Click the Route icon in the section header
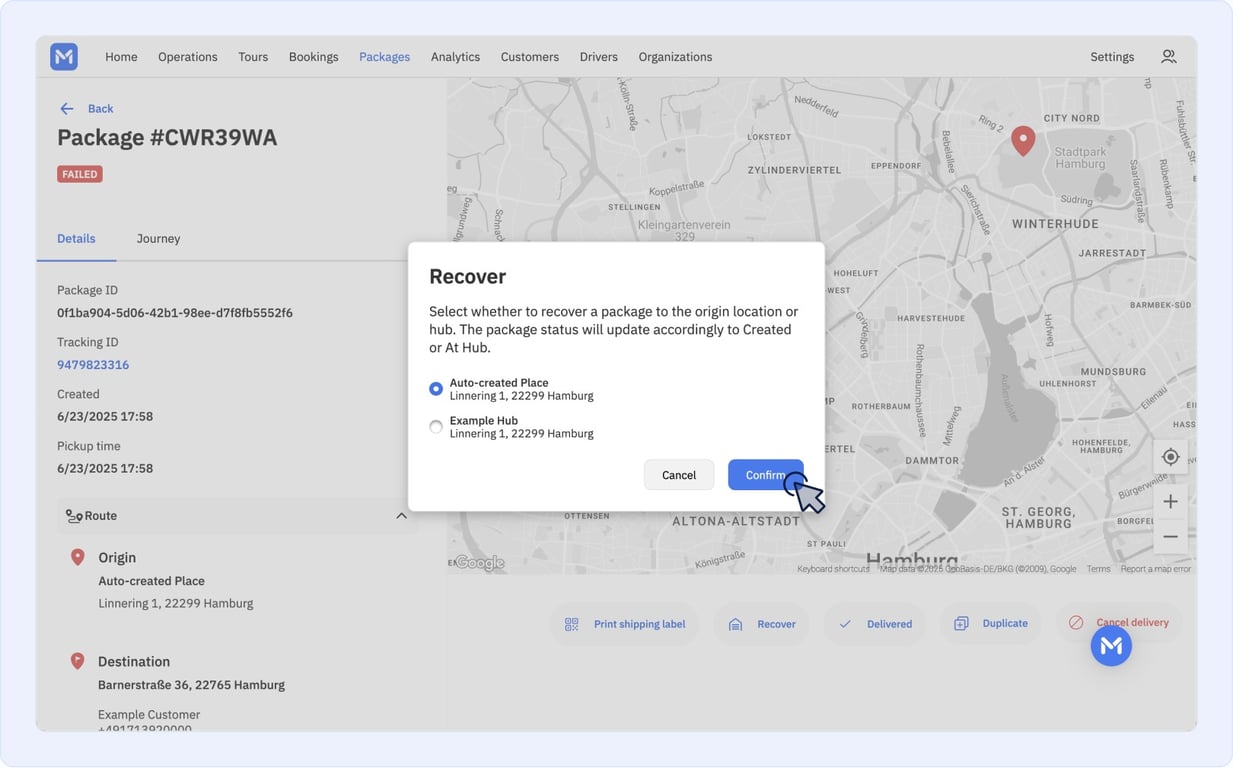The width and height of the screenshot is (1233, 768). tap(74, 516)
